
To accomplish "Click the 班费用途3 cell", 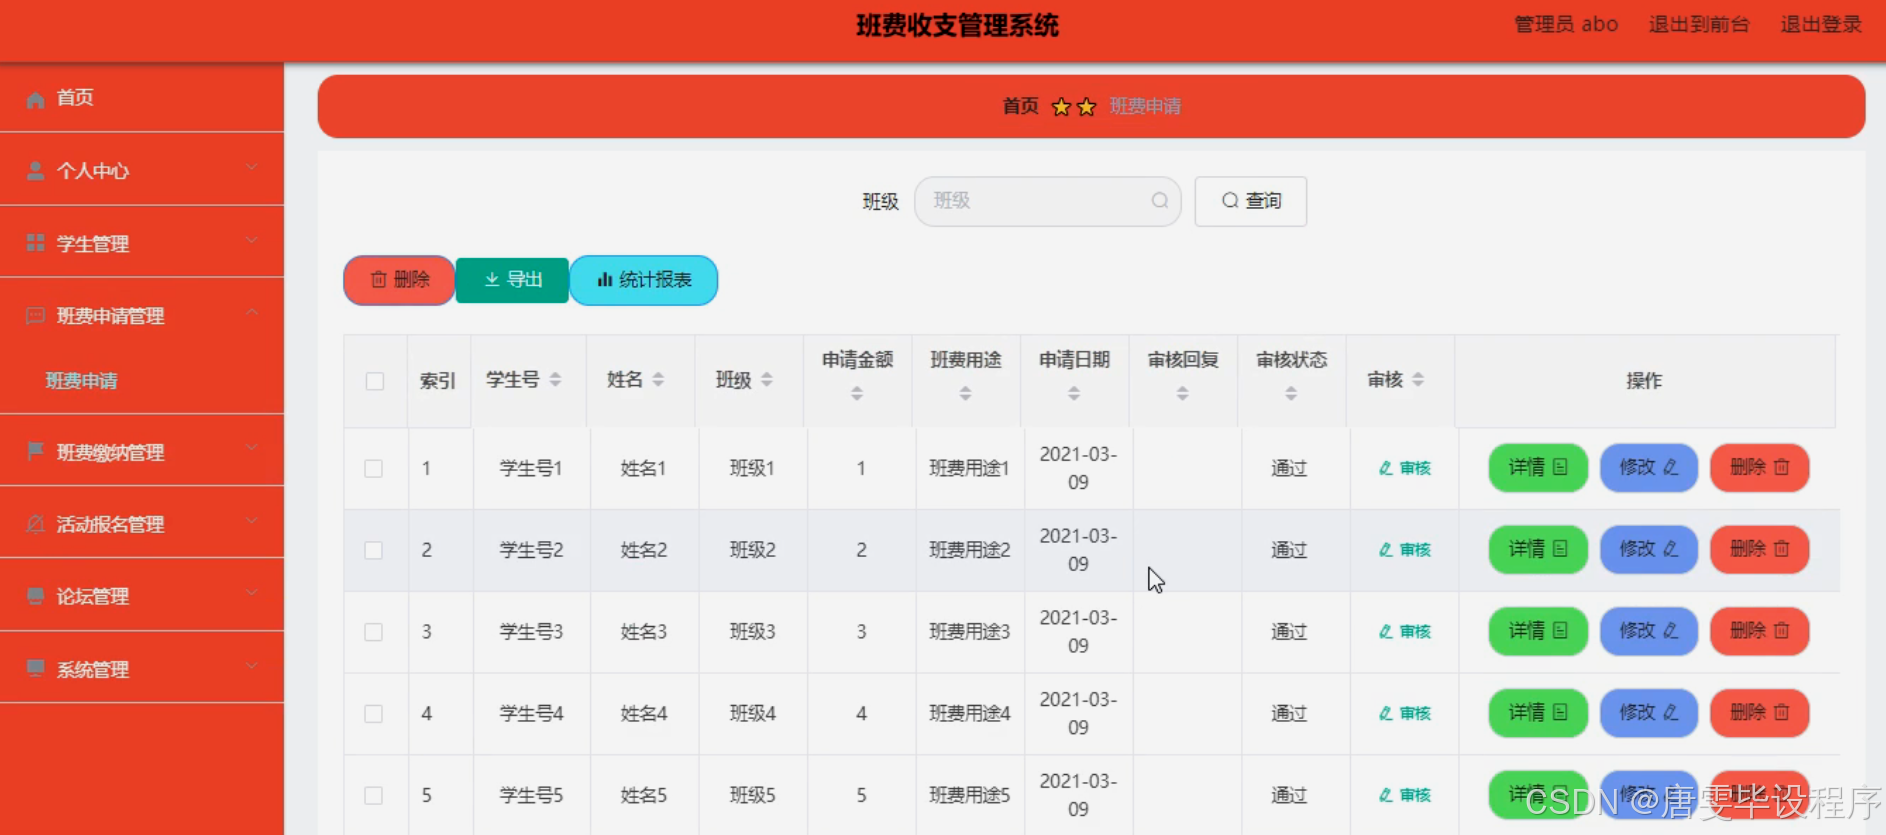I will tap(970, 632).
